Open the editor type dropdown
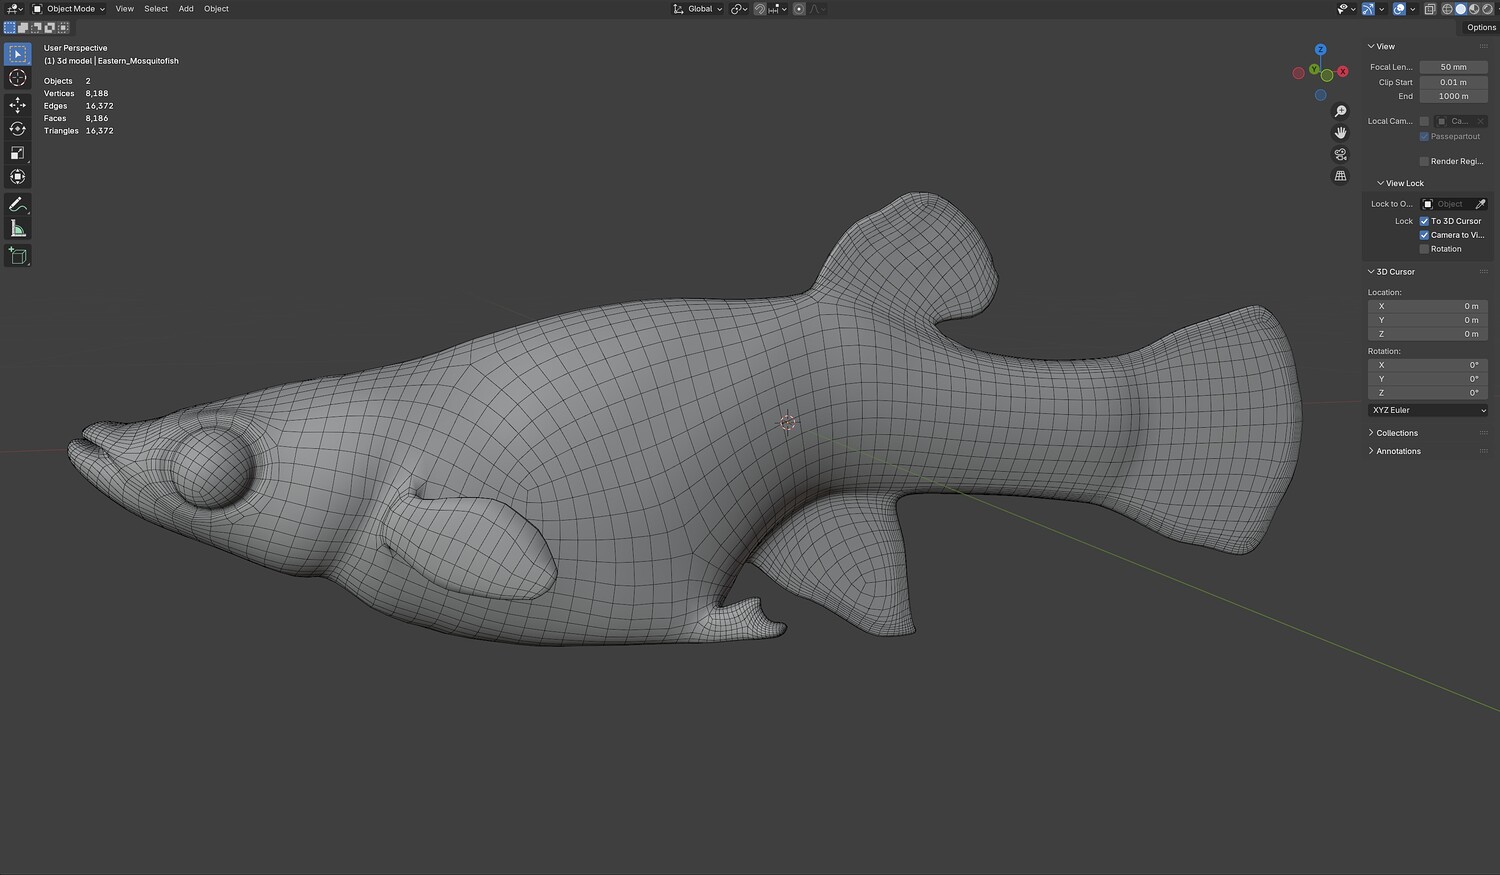Screen dimensions: 1500x875 [x=15, y=9]
